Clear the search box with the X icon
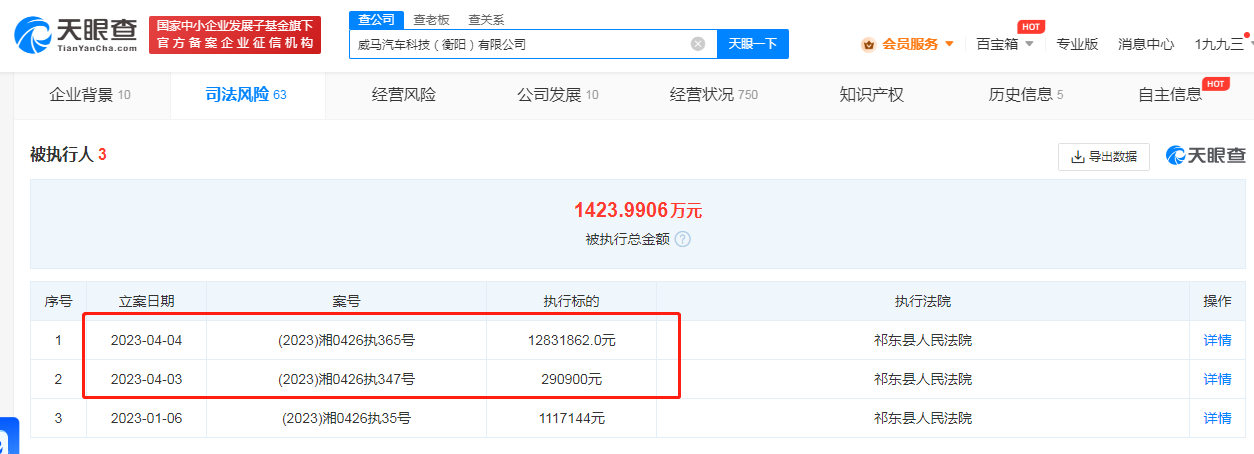Screen dimensions: 1254x454 click(x=698, y=44)
